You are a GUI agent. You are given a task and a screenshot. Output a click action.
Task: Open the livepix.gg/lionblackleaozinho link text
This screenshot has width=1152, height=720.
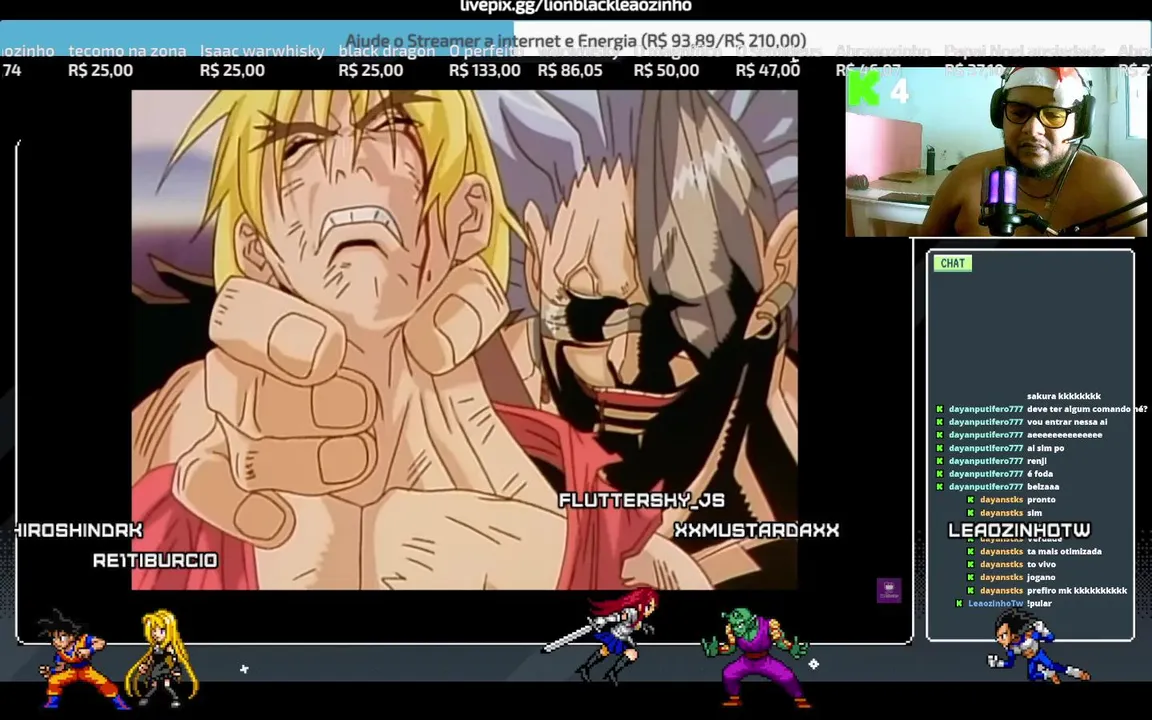click(576, 7)
